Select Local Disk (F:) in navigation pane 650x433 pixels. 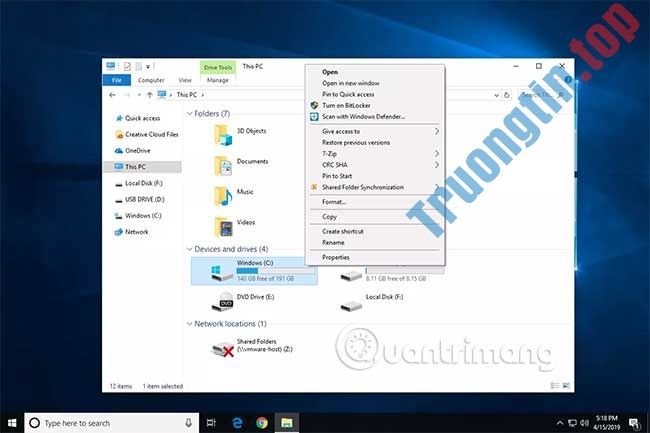(x=142, y=183)
